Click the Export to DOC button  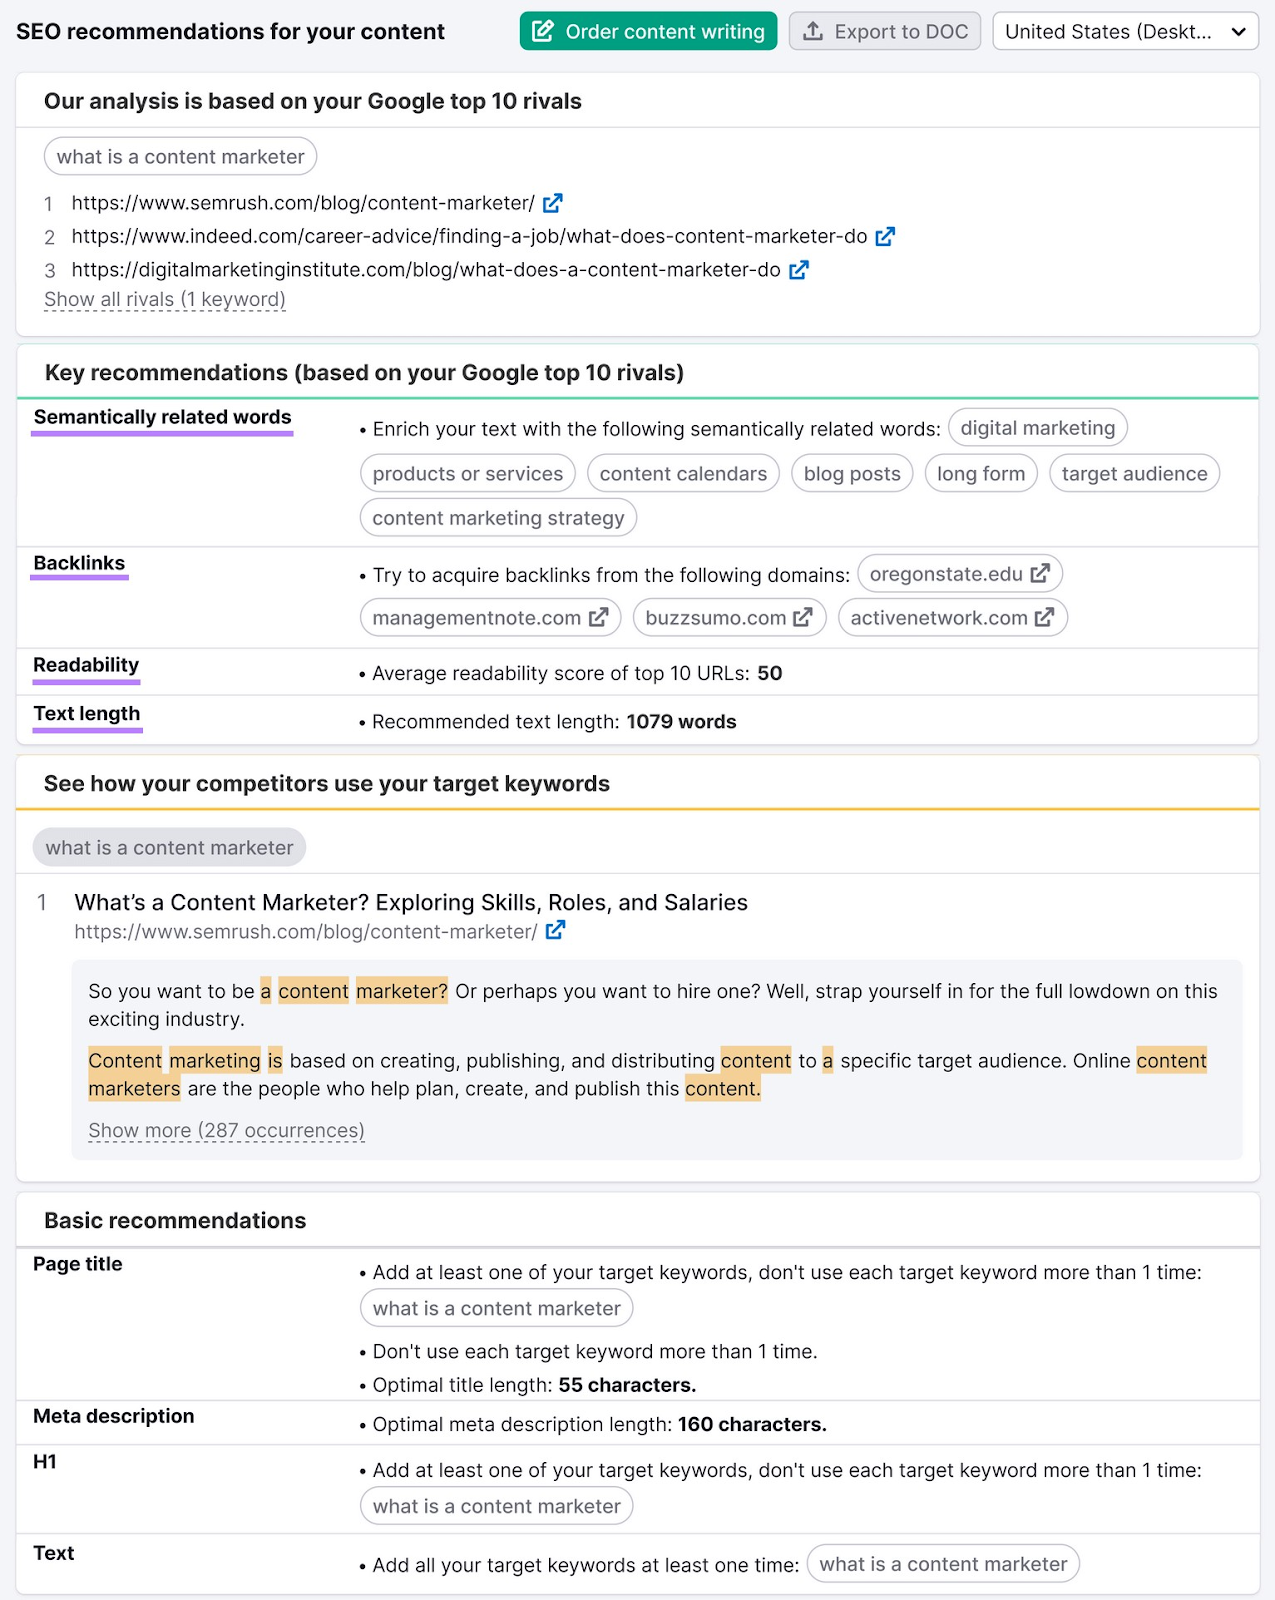tap(884, 31)
